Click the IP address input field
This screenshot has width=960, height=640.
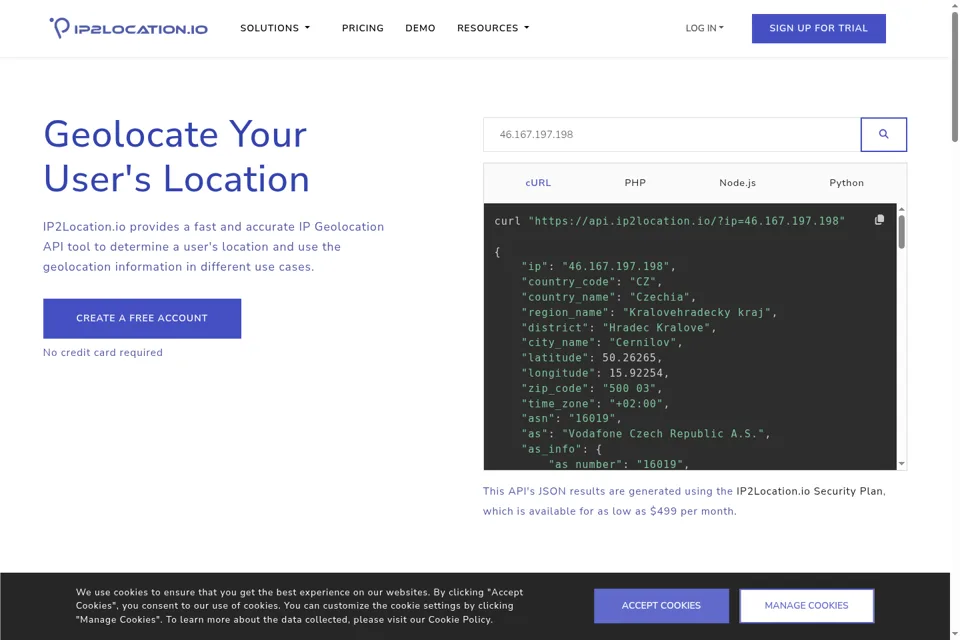click(x=672, y=134)
